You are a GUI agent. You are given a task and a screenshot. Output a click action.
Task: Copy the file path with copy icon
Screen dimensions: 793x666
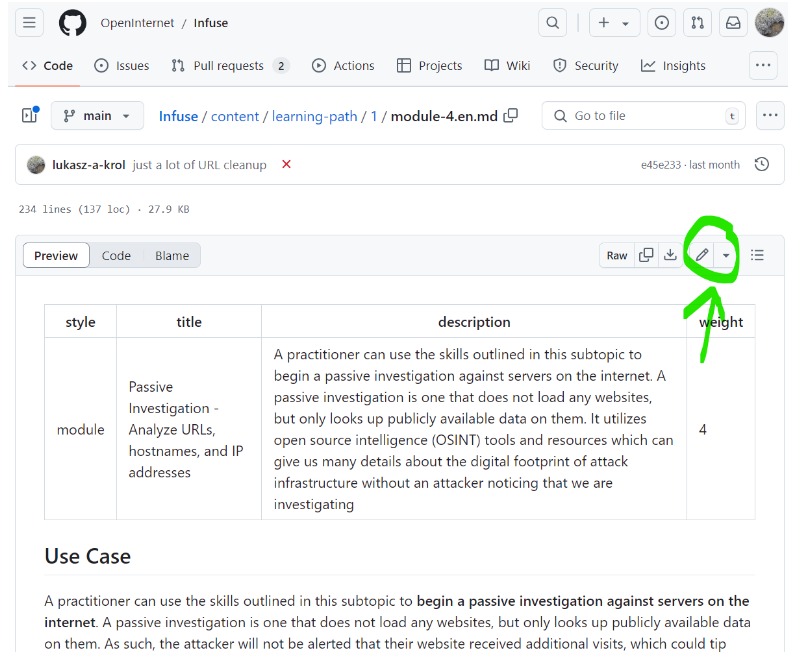coord(511,116)
